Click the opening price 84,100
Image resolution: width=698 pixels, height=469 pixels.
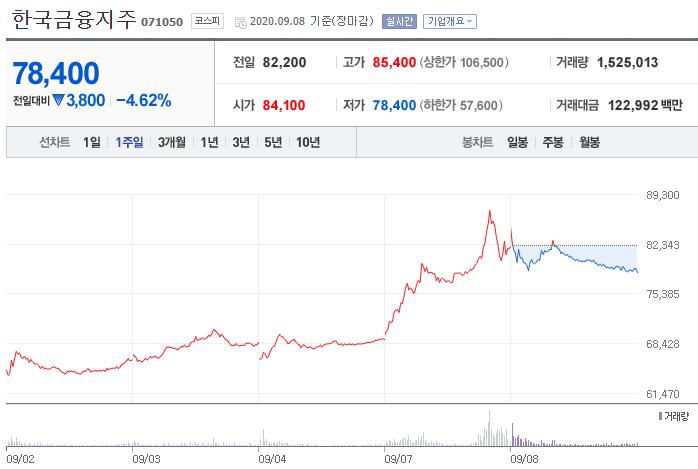click(284, 105)
